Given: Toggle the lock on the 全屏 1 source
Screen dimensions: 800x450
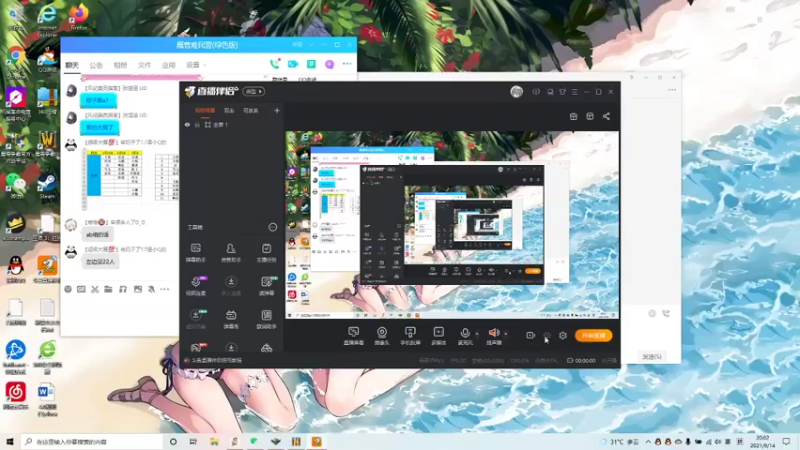Looking at the screenshot, I should tap(197, 124).
